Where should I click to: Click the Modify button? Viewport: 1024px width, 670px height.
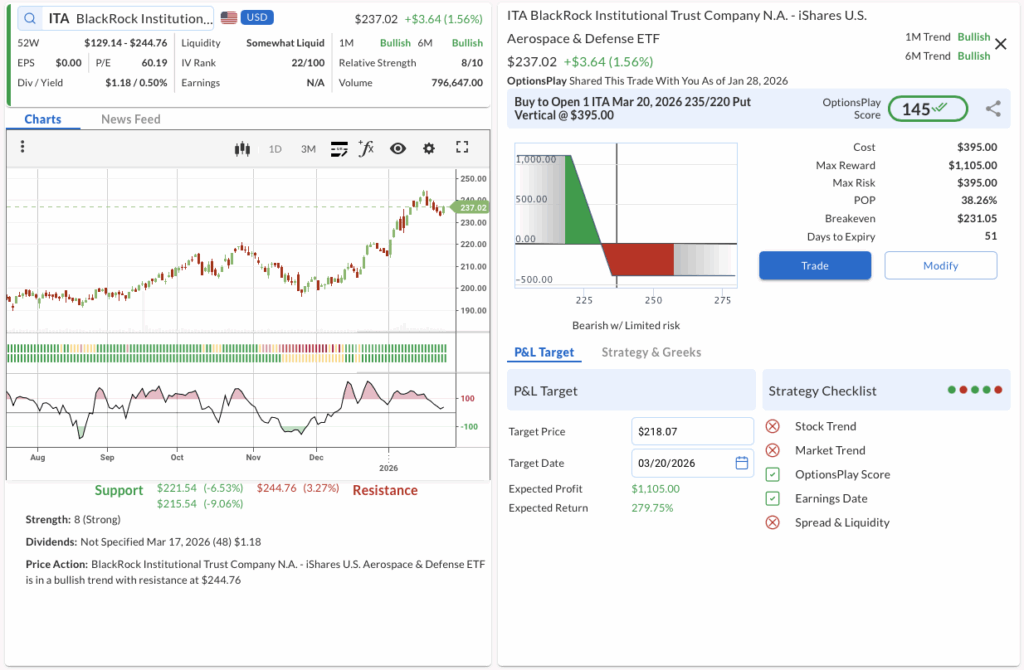[940, 266]
